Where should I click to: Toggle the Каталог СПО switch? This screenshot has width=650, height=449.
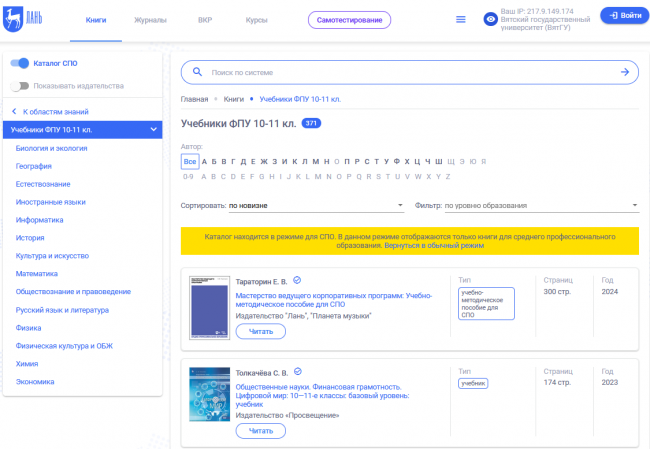click(19, 63)
